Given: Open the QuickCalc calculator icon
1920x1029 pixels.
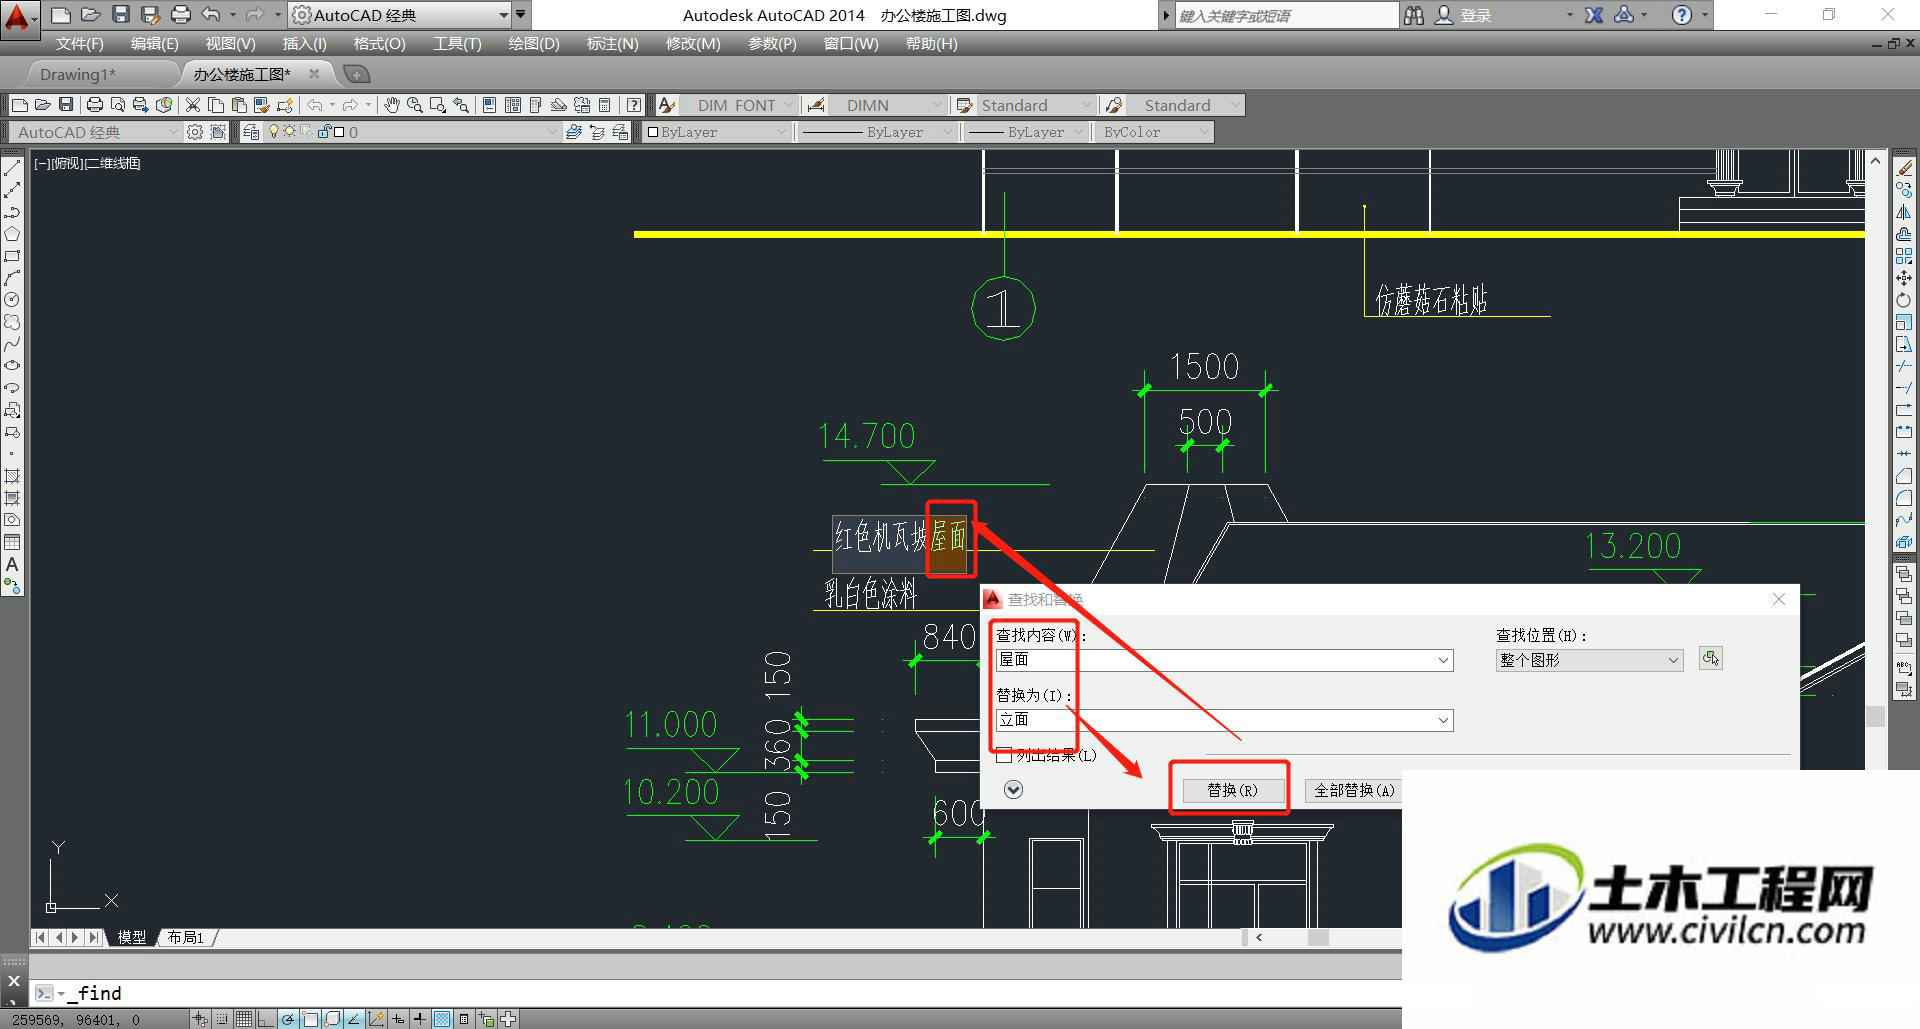Looking at the screenshot, I should point(604,105).
